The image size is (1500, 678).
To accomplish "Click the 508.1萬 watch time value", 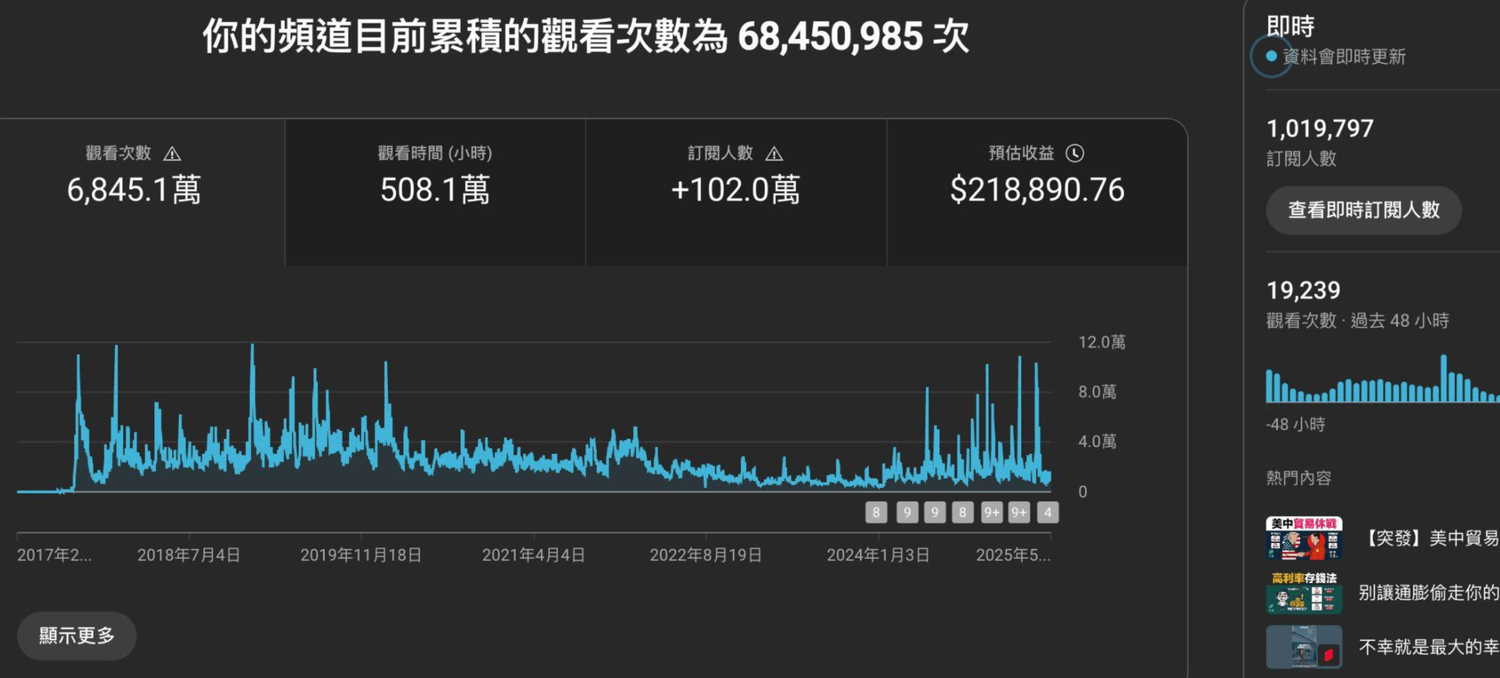I will point(435,190).
